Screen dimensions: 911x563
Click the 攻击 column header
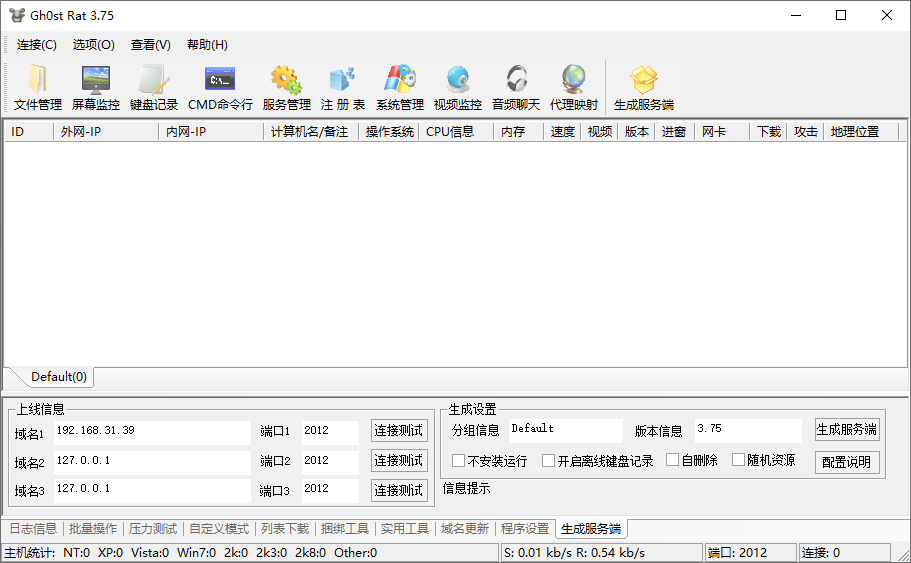805,132
